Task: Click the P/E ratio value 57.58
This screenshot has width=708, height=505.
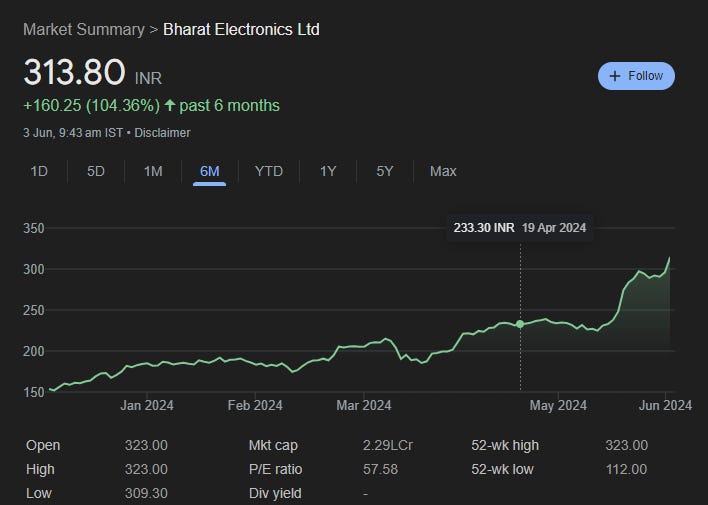Action: click(380, 469)
